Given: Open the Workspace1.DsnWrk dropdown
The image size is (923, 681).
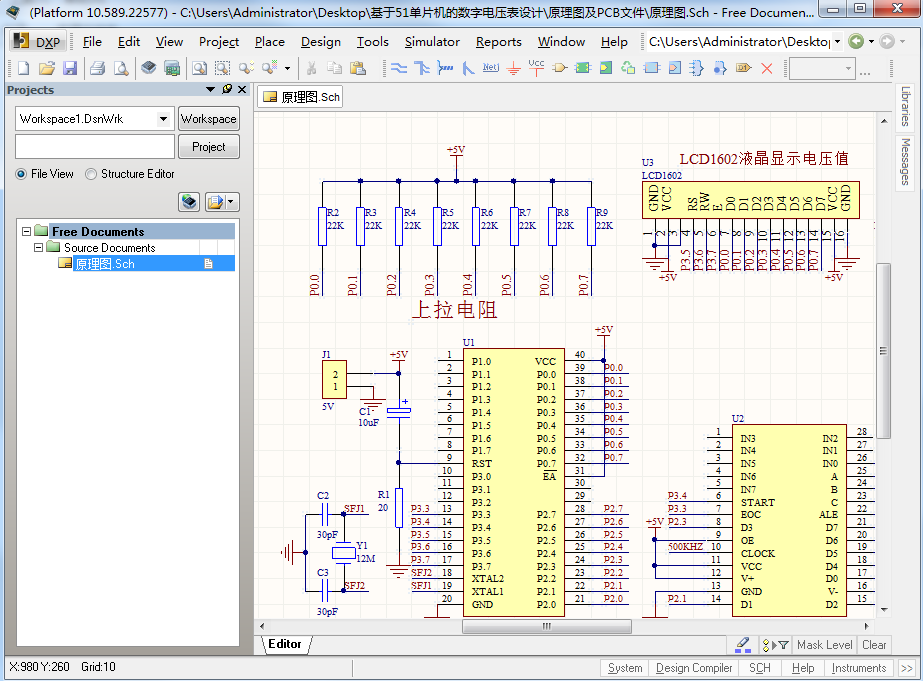Looking at the screenshot, I should pyautogui.click(x=164, y=119).
